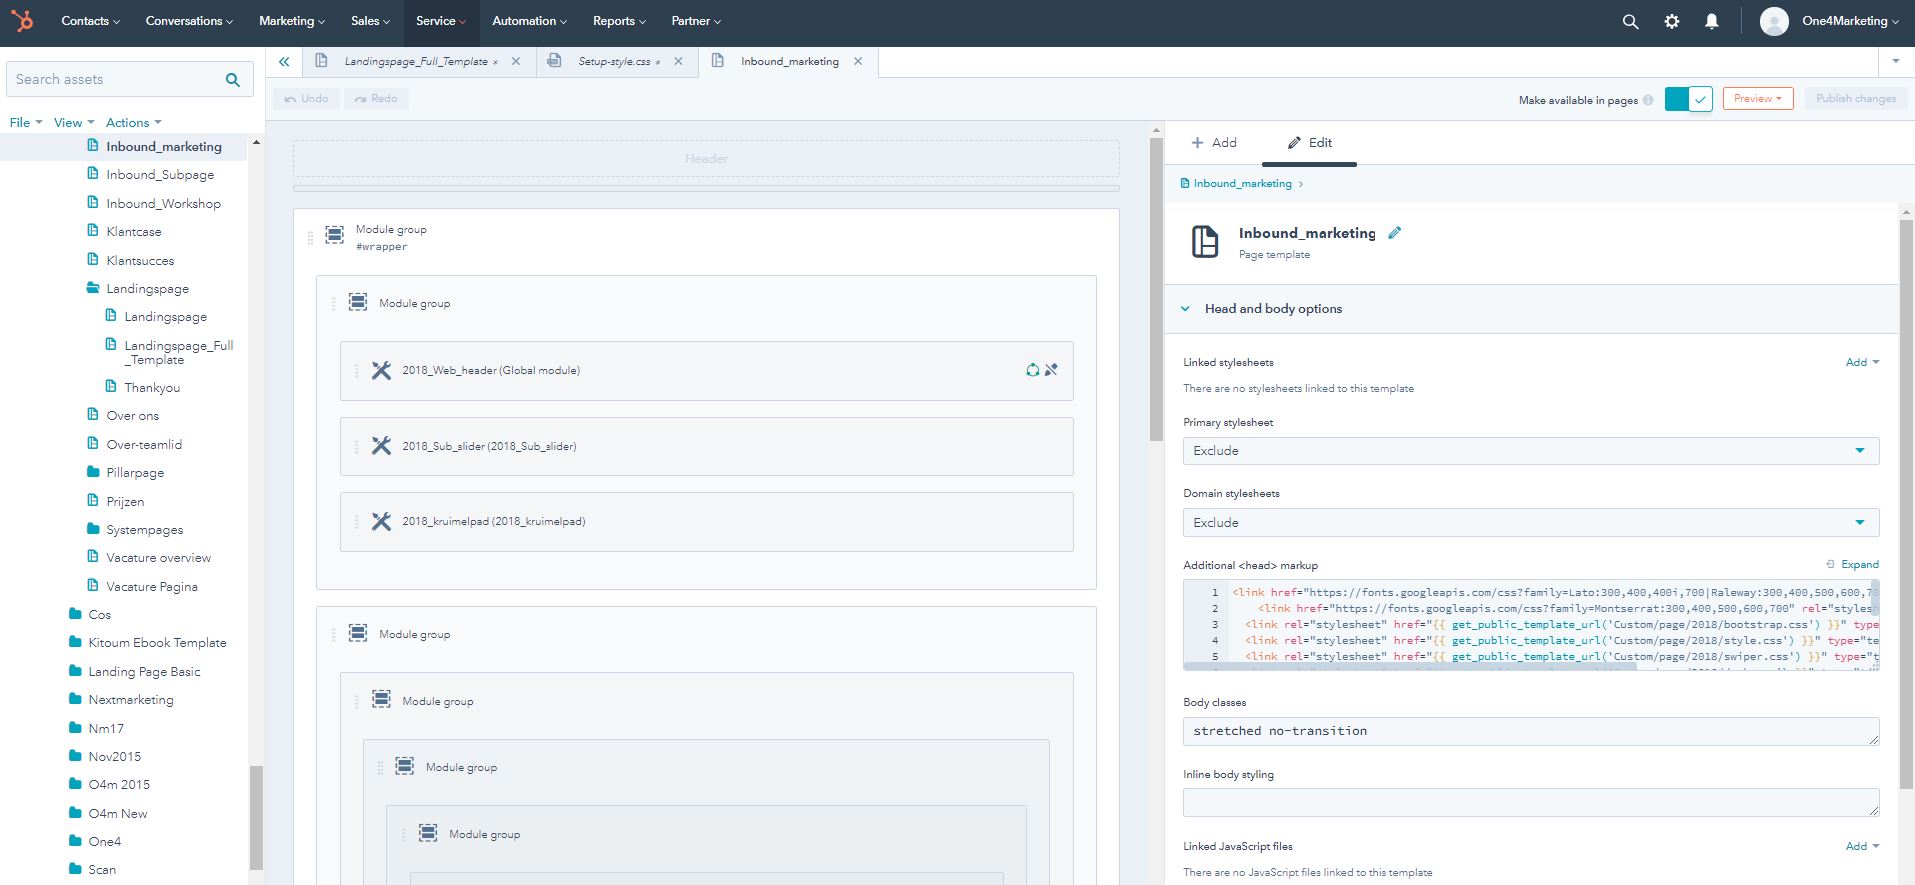The height and width of the screenshot is (885, 1915).
Task: Open the Nextmarketing folder
Action: pyautogui.click(x=130, y=700)
